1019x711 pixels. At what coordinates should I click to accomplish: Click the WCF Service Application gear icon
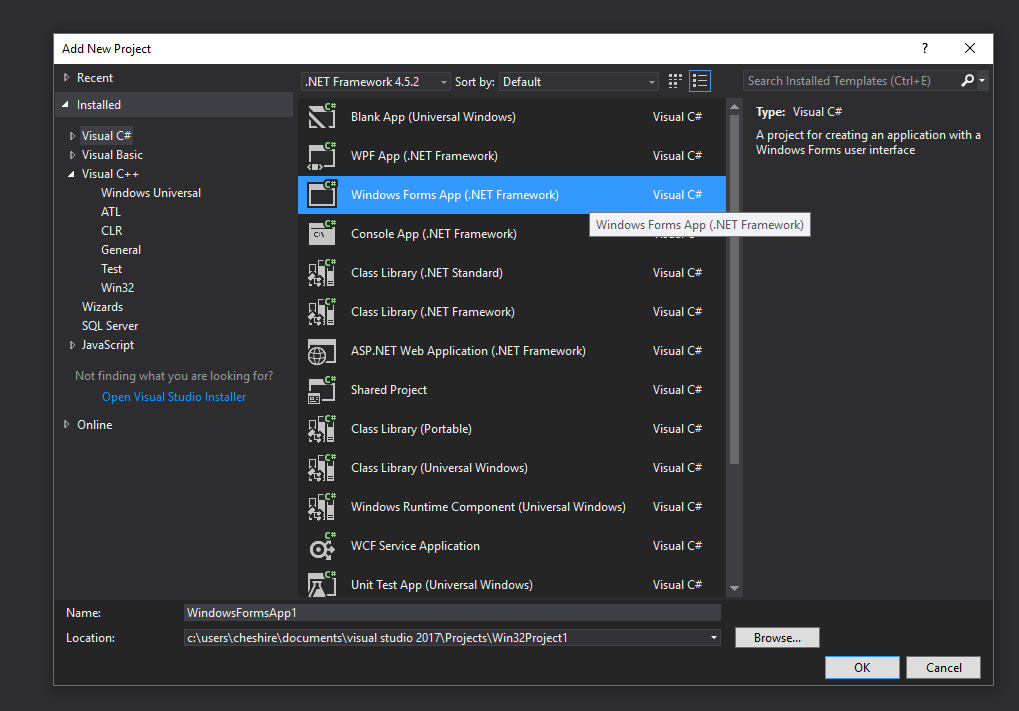coord(321,545)
